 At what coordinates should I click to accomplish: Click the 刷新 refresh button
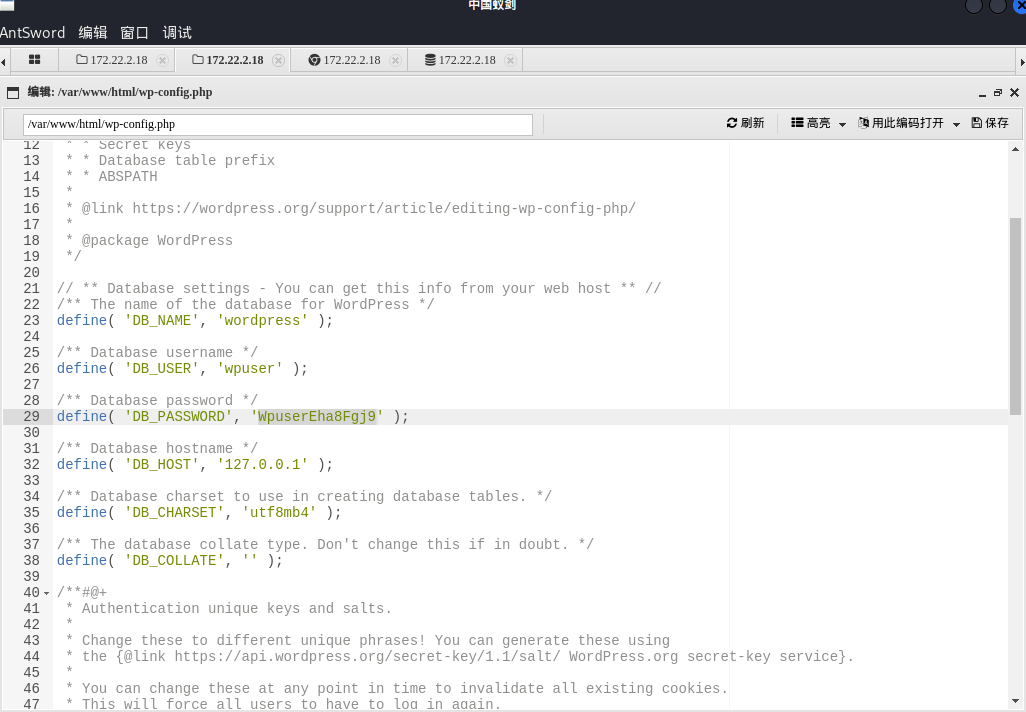tap(745, 123)
